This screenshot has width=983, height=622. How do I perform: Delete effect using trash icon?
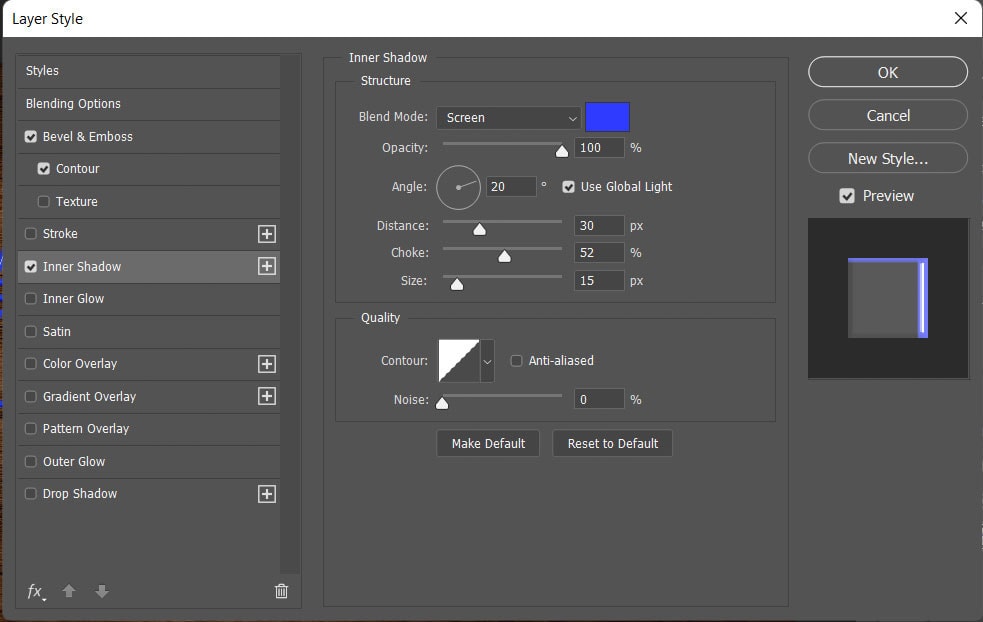click(281, 591)
